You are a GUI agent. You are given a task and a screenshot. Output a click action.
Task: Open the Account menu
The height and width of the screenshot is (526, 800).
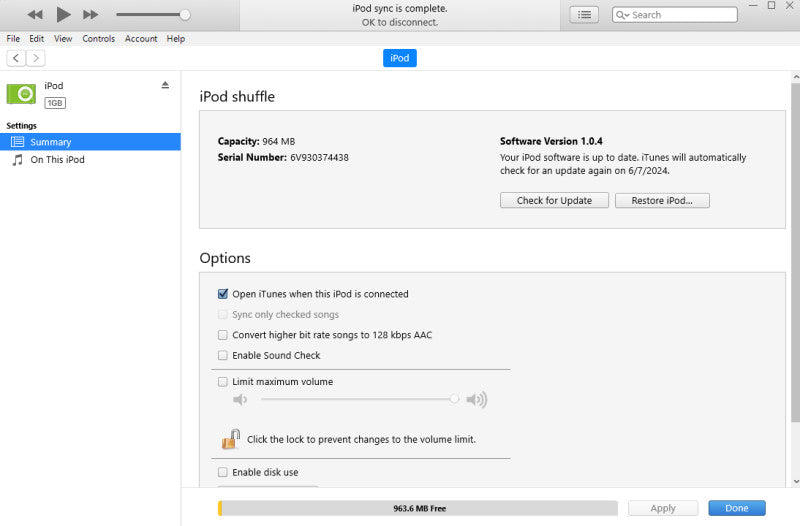[x=141, y=39]
